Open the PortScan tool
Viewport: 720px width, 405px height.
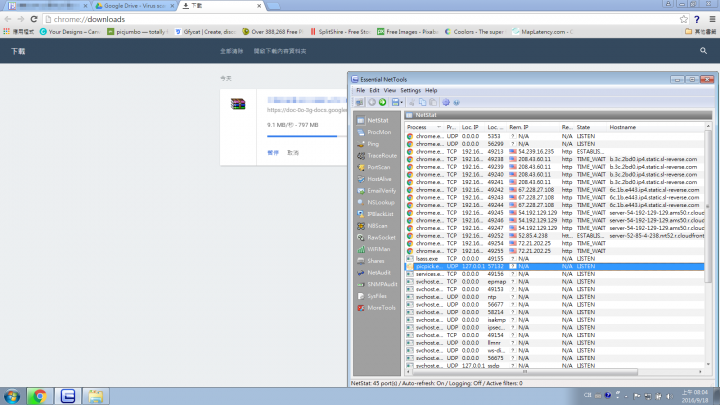374,167
